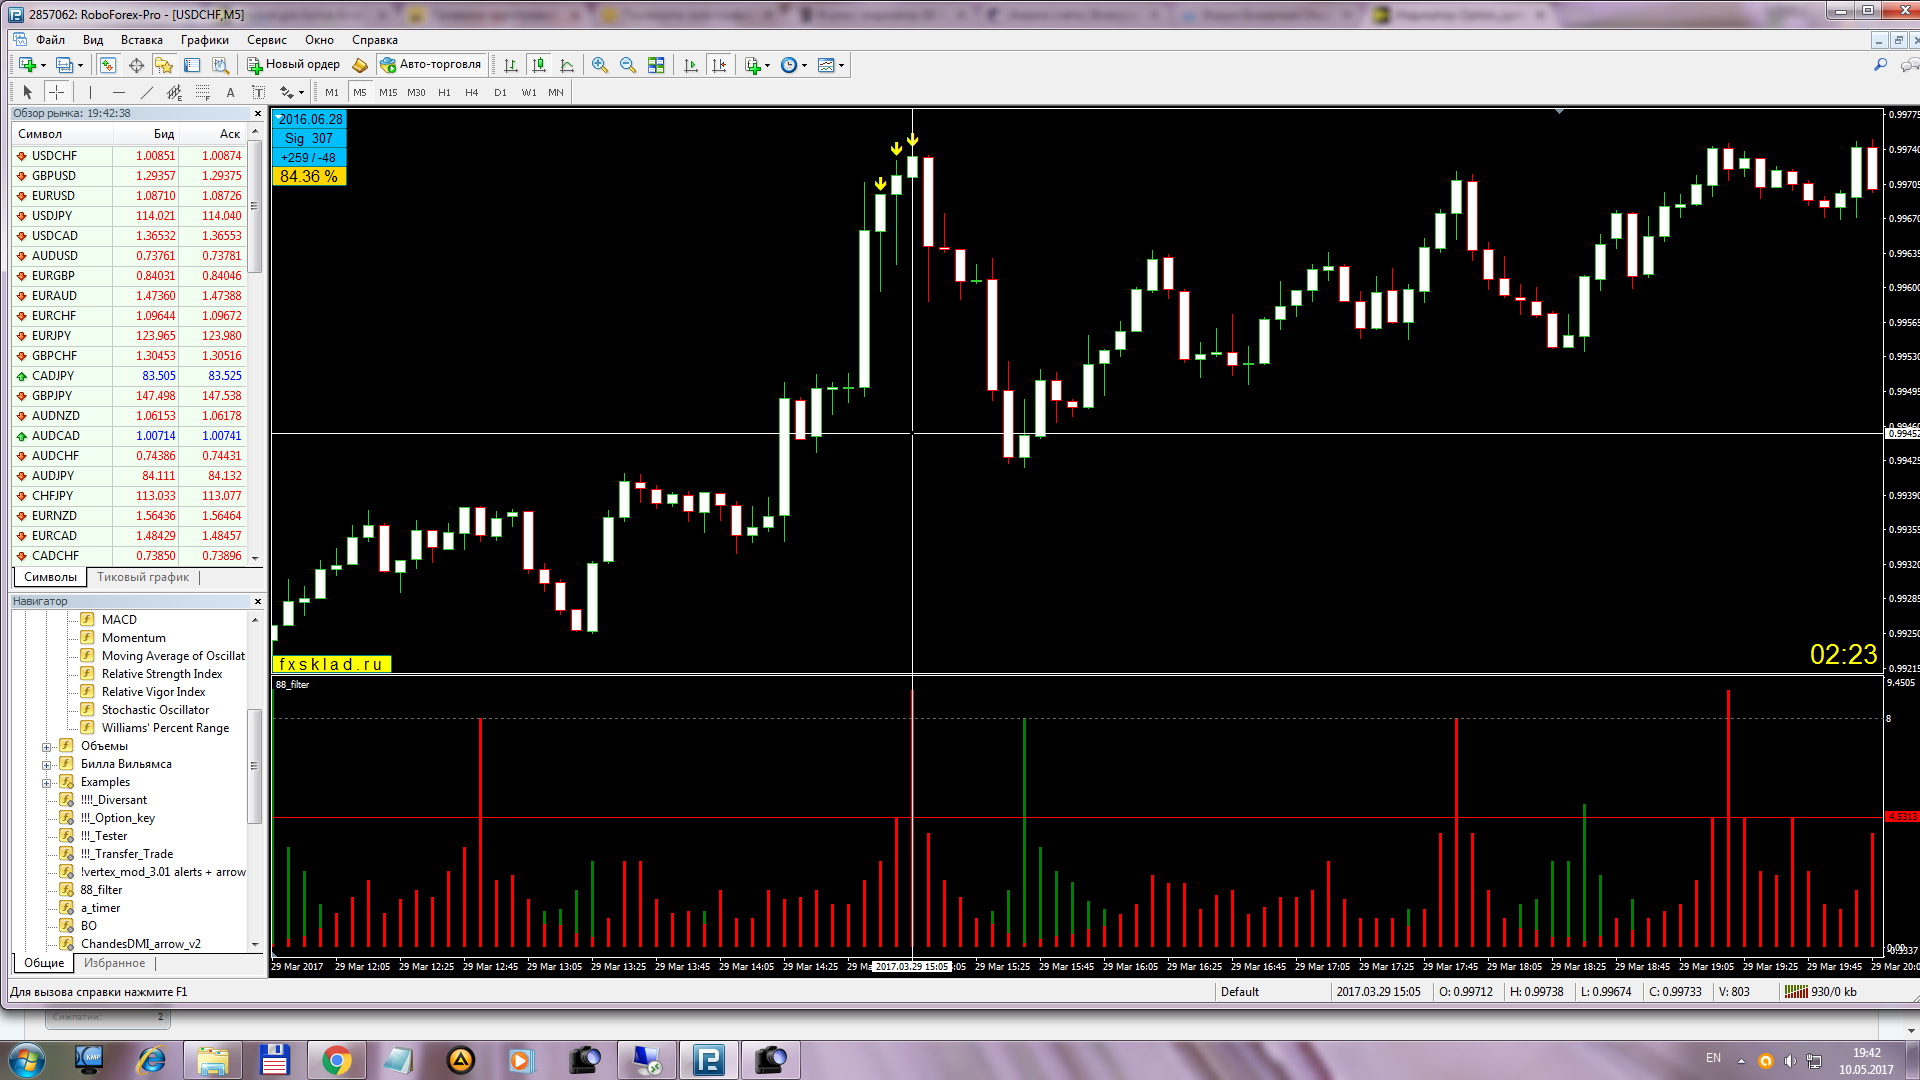Open the chart templates dropdown
The width and height of the screenshot is (1920, 1080).
831,65
